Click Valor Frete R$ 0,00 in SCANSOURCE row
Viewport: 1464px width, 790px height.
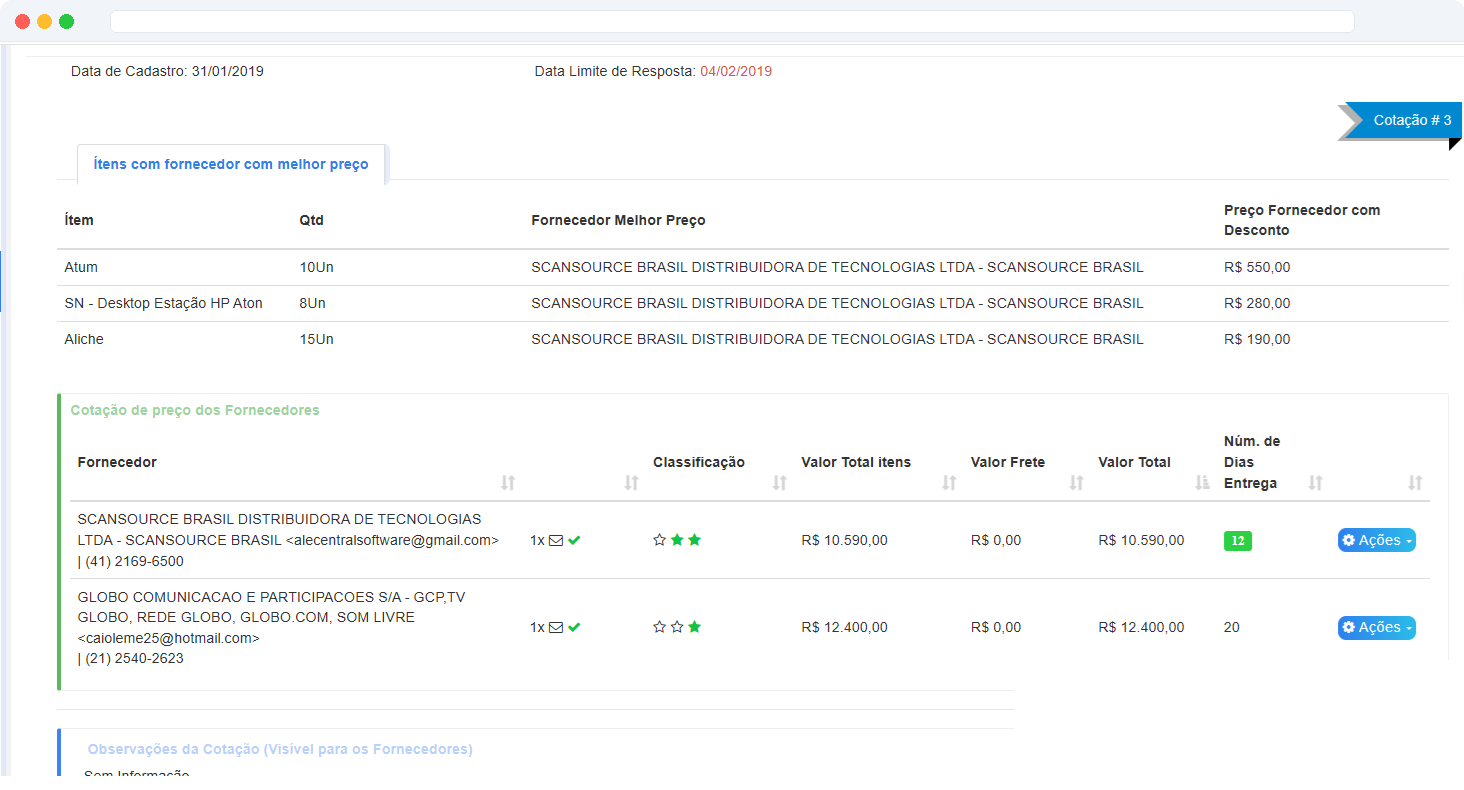996,540
